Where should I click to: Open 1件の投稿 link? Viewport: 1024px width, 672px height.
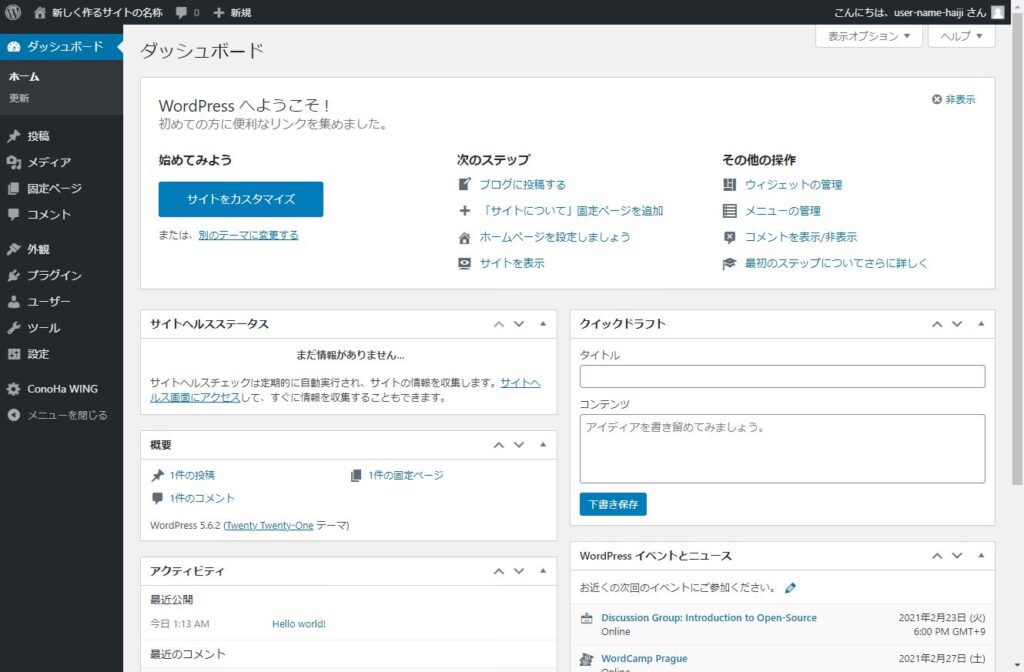(192, 475)
